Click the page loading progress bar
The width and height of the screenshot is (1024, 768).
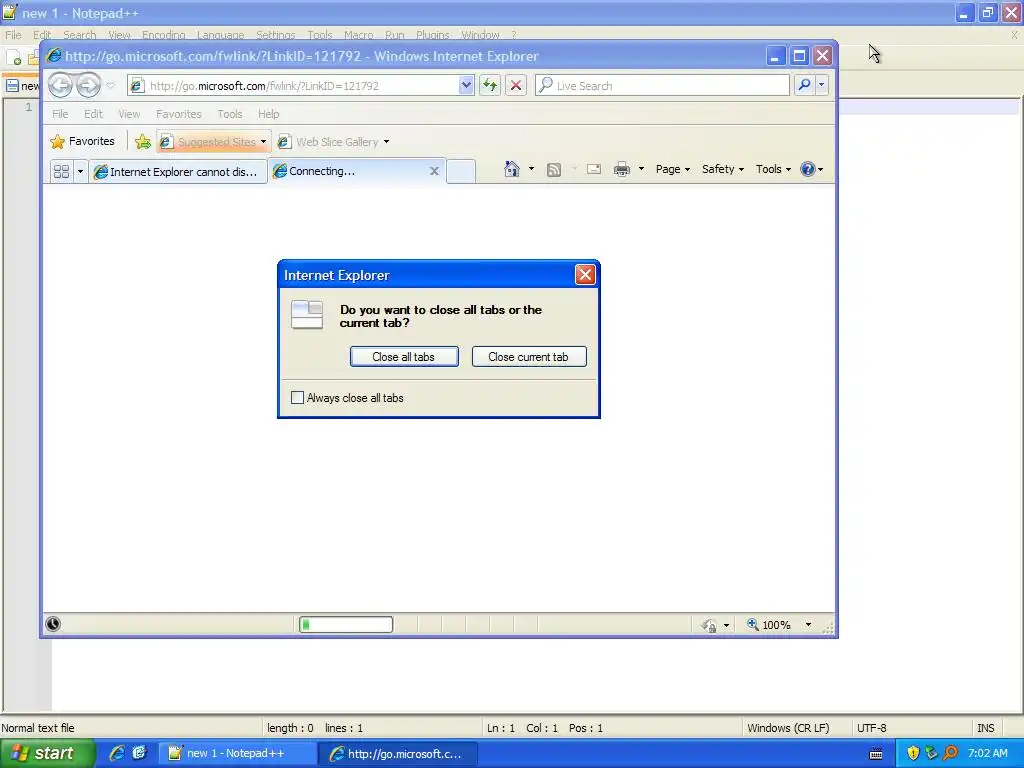click(346, 625)
